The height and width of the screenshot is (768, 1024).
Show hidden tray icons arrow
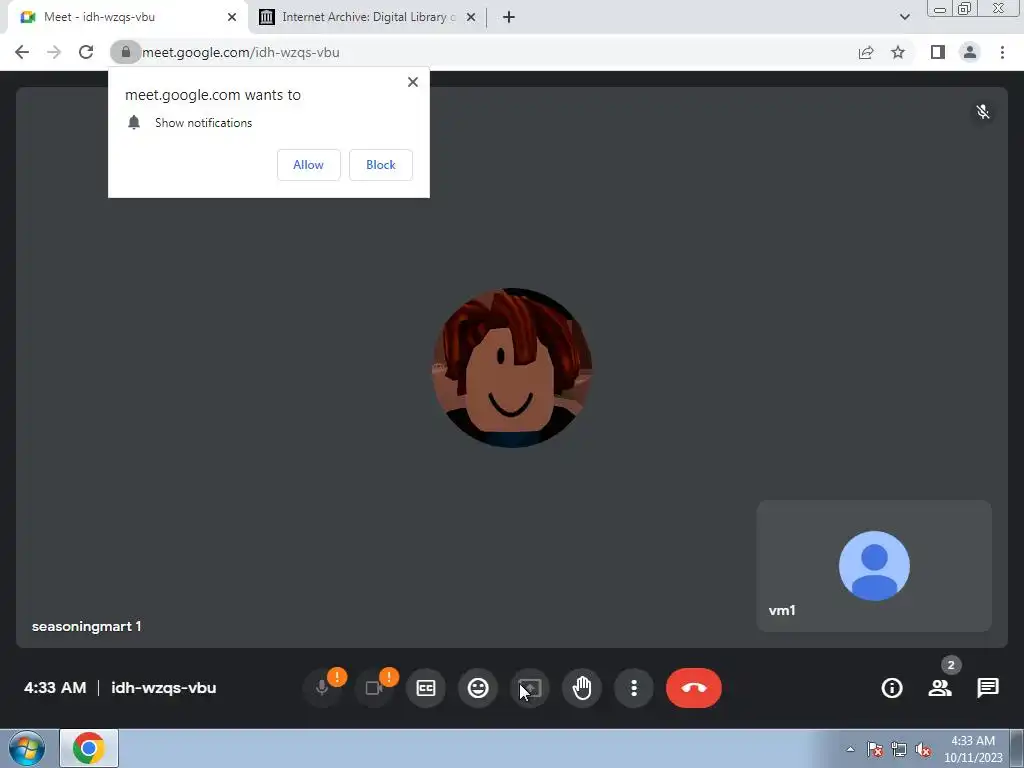tap(850, 749)
